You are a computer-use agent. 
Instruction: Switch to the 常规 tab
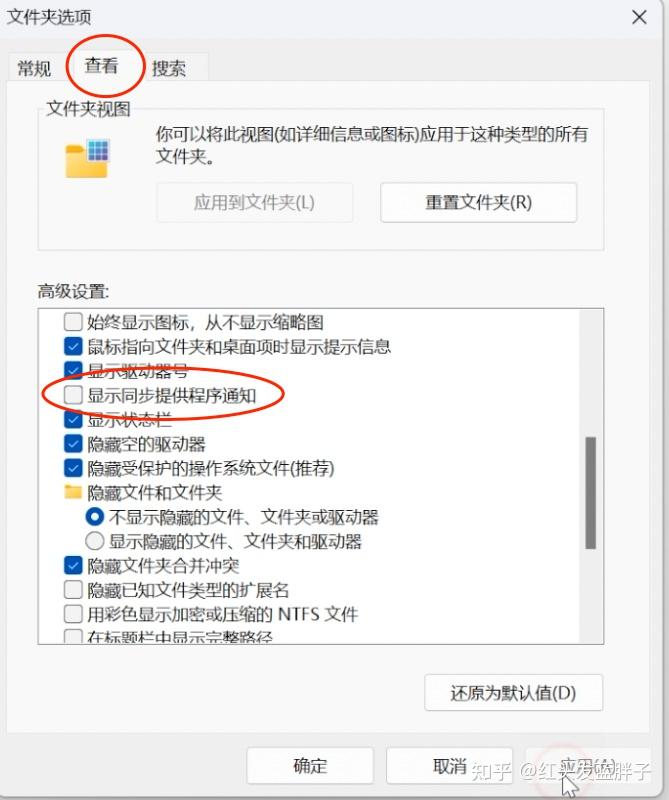(34, 68)
